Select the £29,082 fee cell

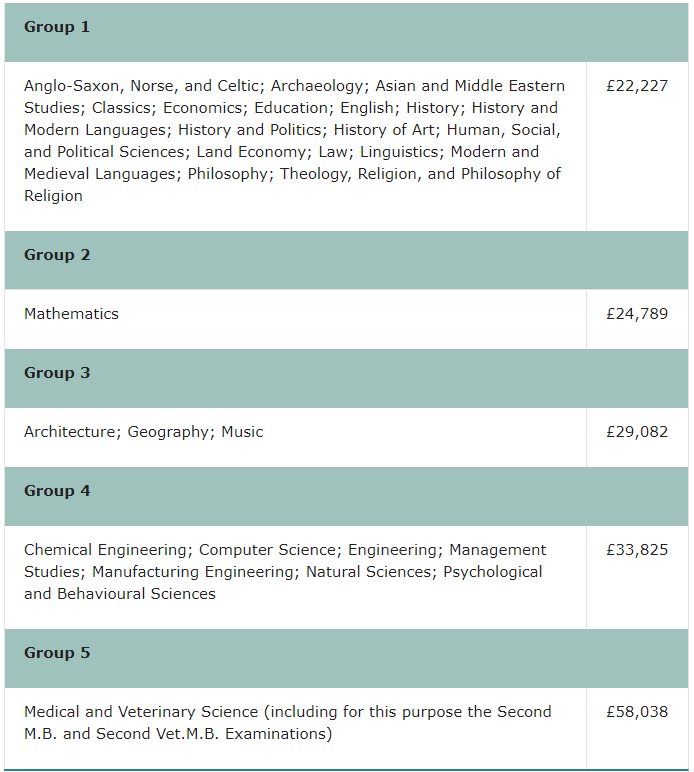pyautogui.click(x=637, y=432)
